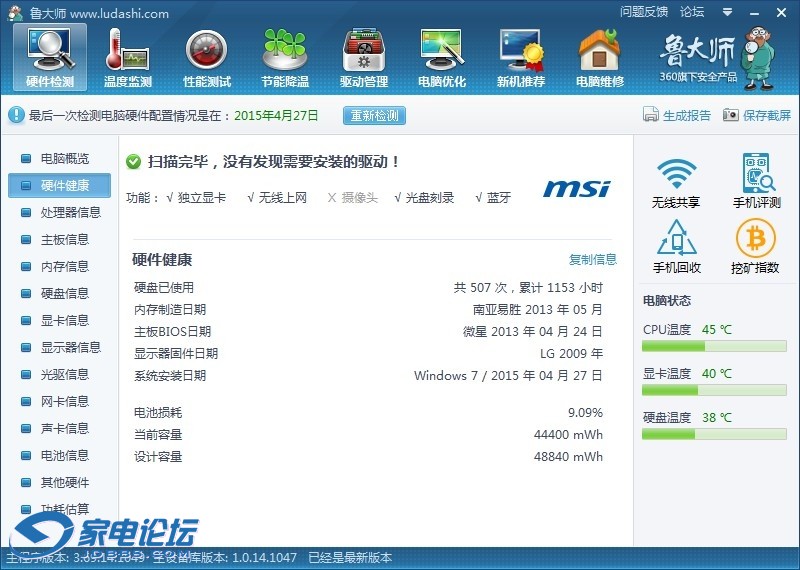Select 处理器信息 in the sidebar

(x=70, y=212)
